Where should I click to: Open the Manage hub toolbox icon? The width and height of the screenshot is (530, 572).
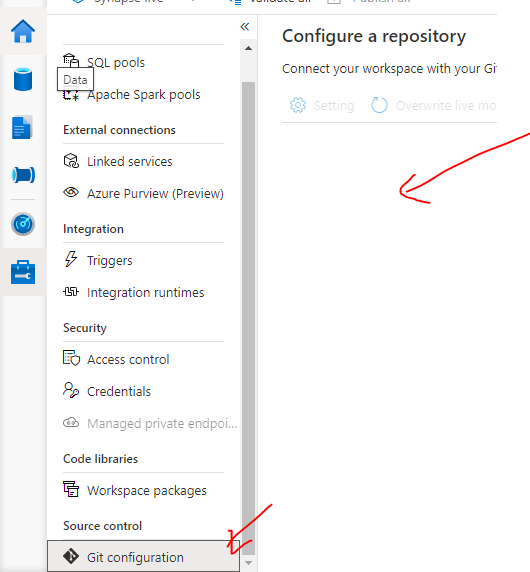(x=23, y=272)
